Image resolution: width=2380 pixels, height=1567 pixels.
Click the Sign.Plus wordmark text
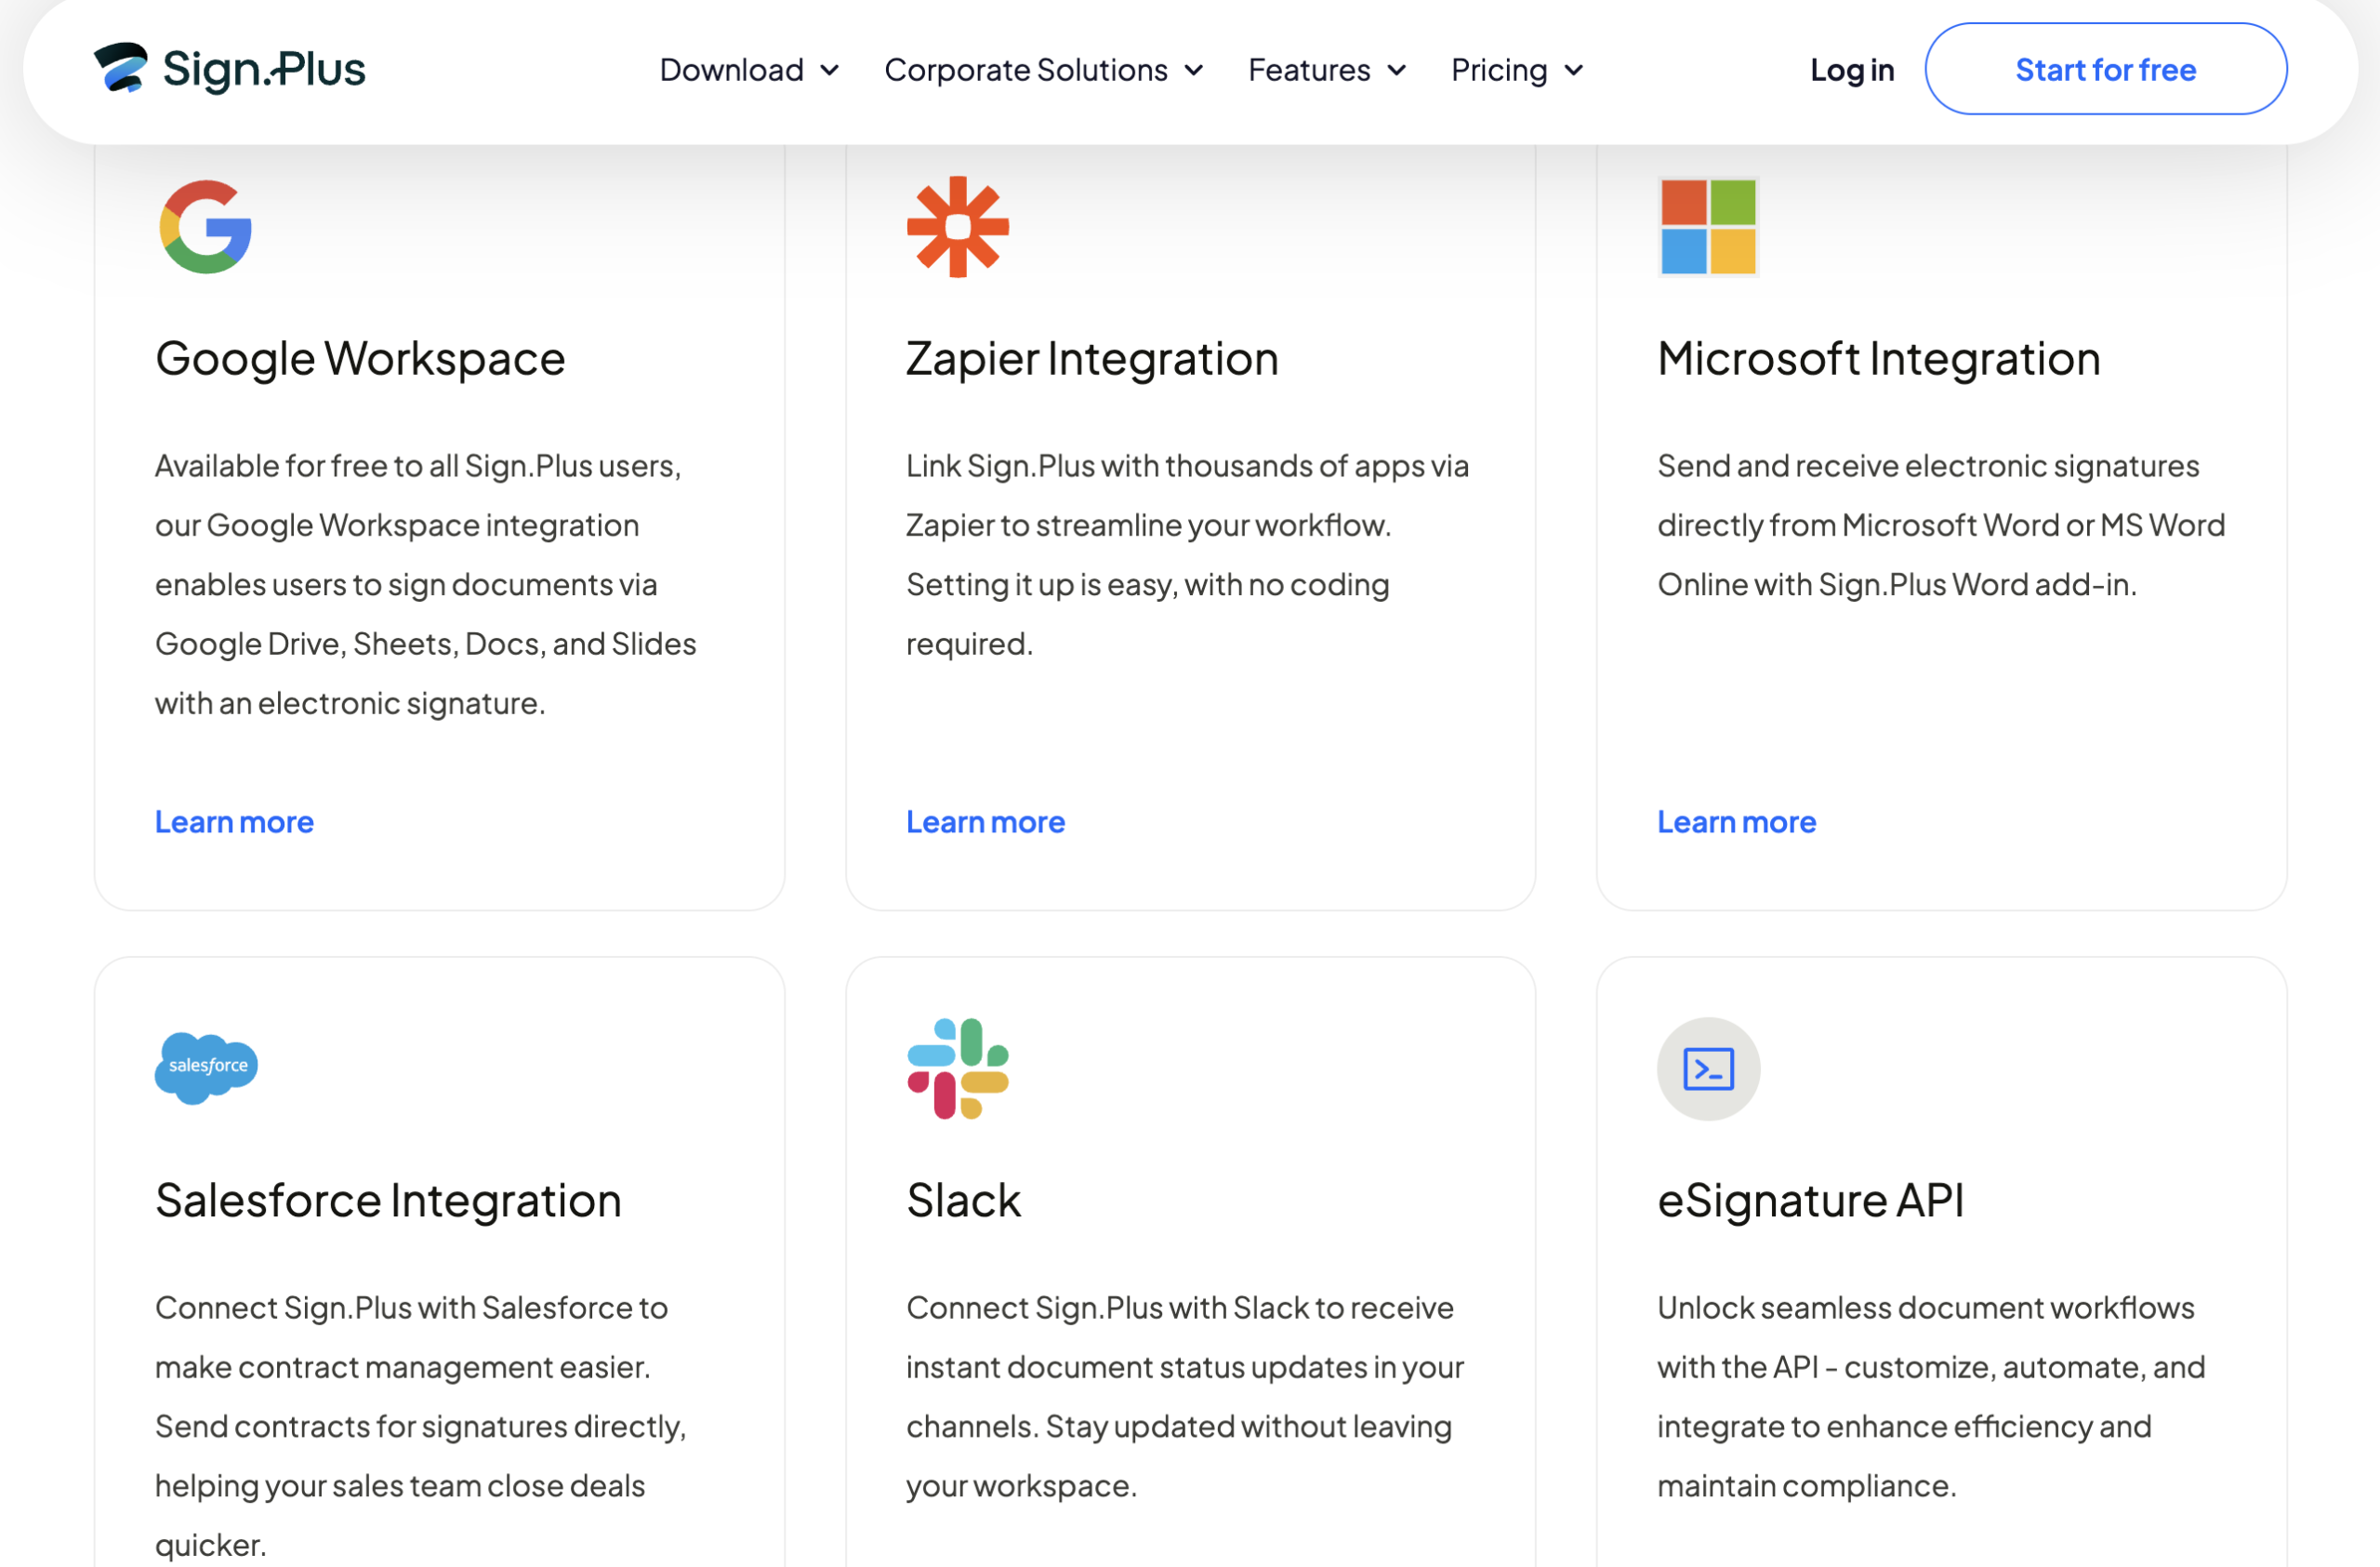[264, 69]
